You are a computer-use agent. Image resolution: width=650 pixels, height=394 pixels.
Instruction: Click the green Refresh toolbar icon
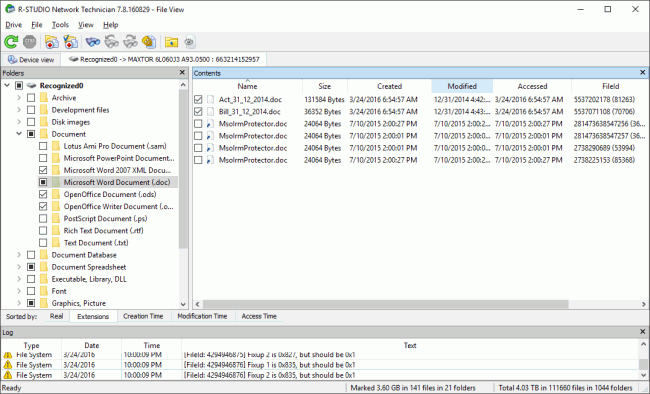pyautogui.click(x=11, y=41)
